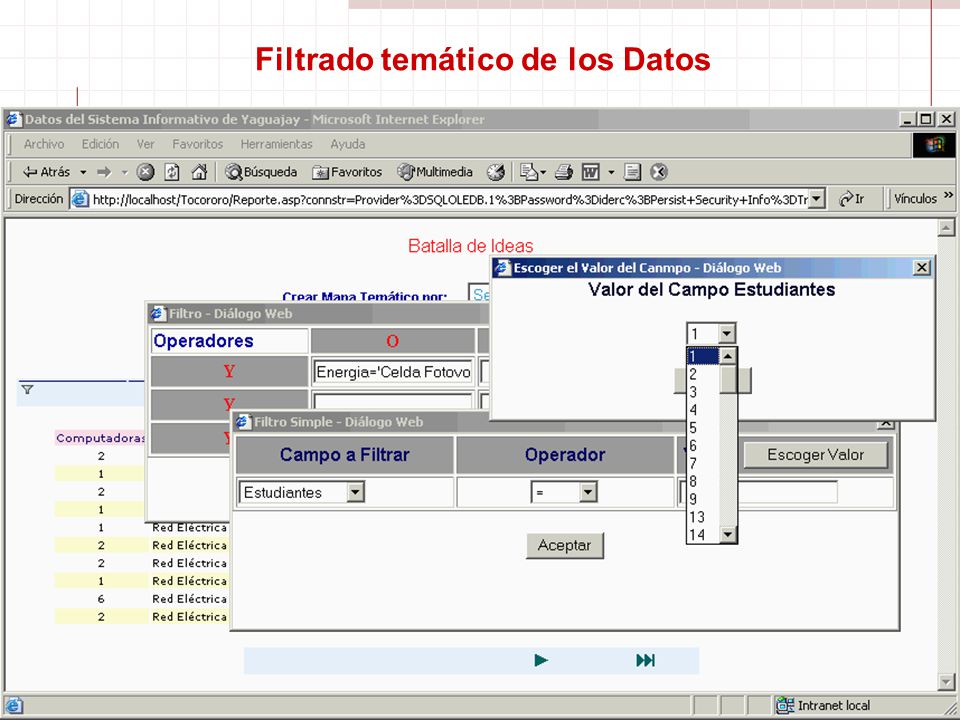Viewport: 960px width, 720px height.
Task: Open the Favoritos menu in the menu bar
Action: click(x=197, y=144)
